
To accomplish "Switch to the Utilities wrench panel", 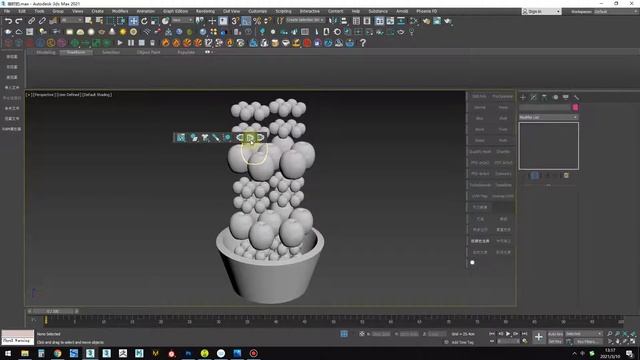I will pyautogui.click(x=576, y=97).
